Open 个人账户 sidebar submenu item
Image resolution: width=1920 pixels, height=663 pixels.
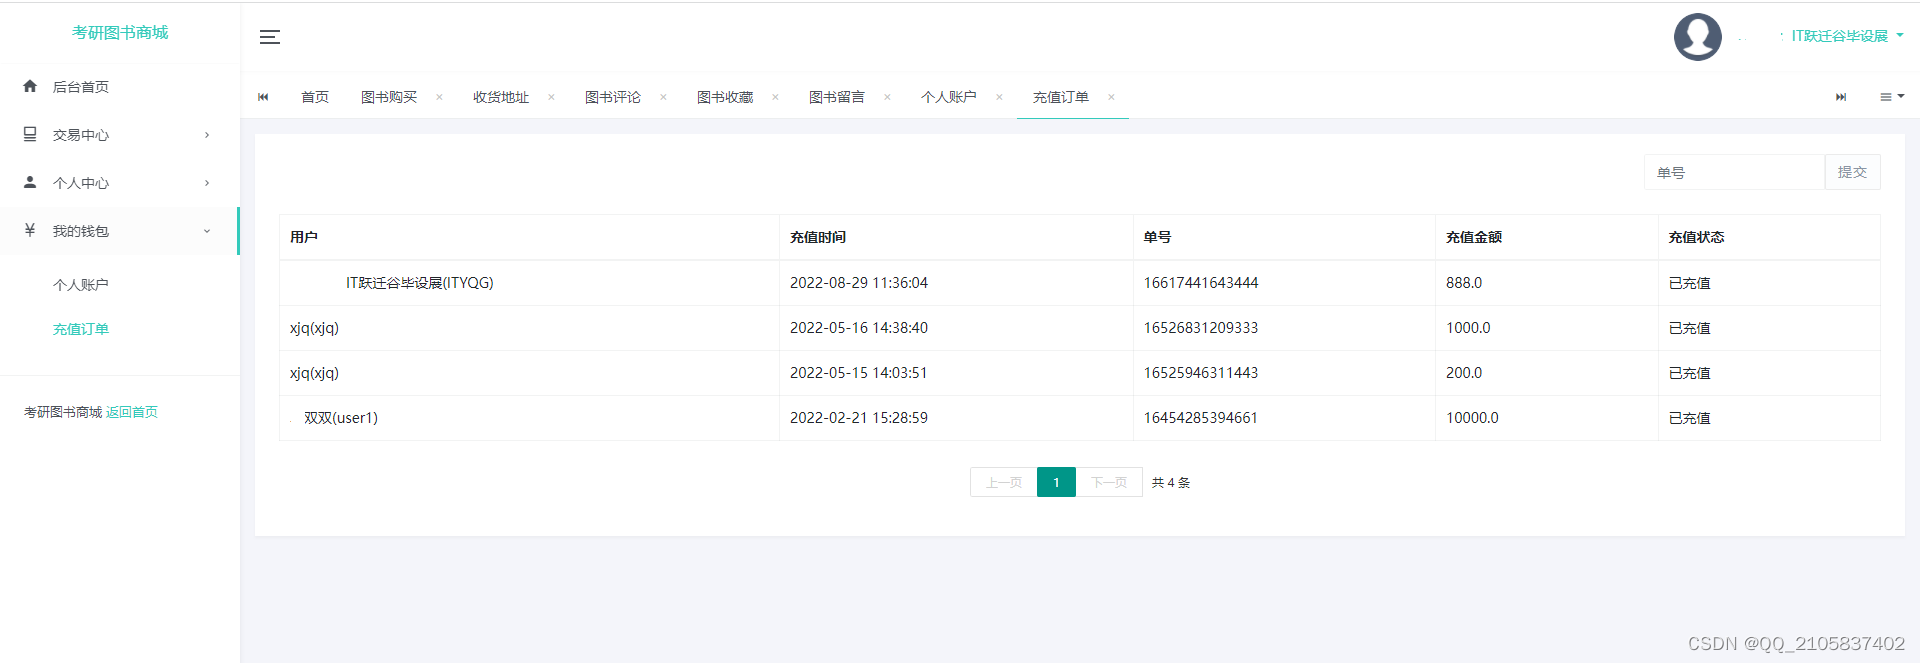(81, 285)
